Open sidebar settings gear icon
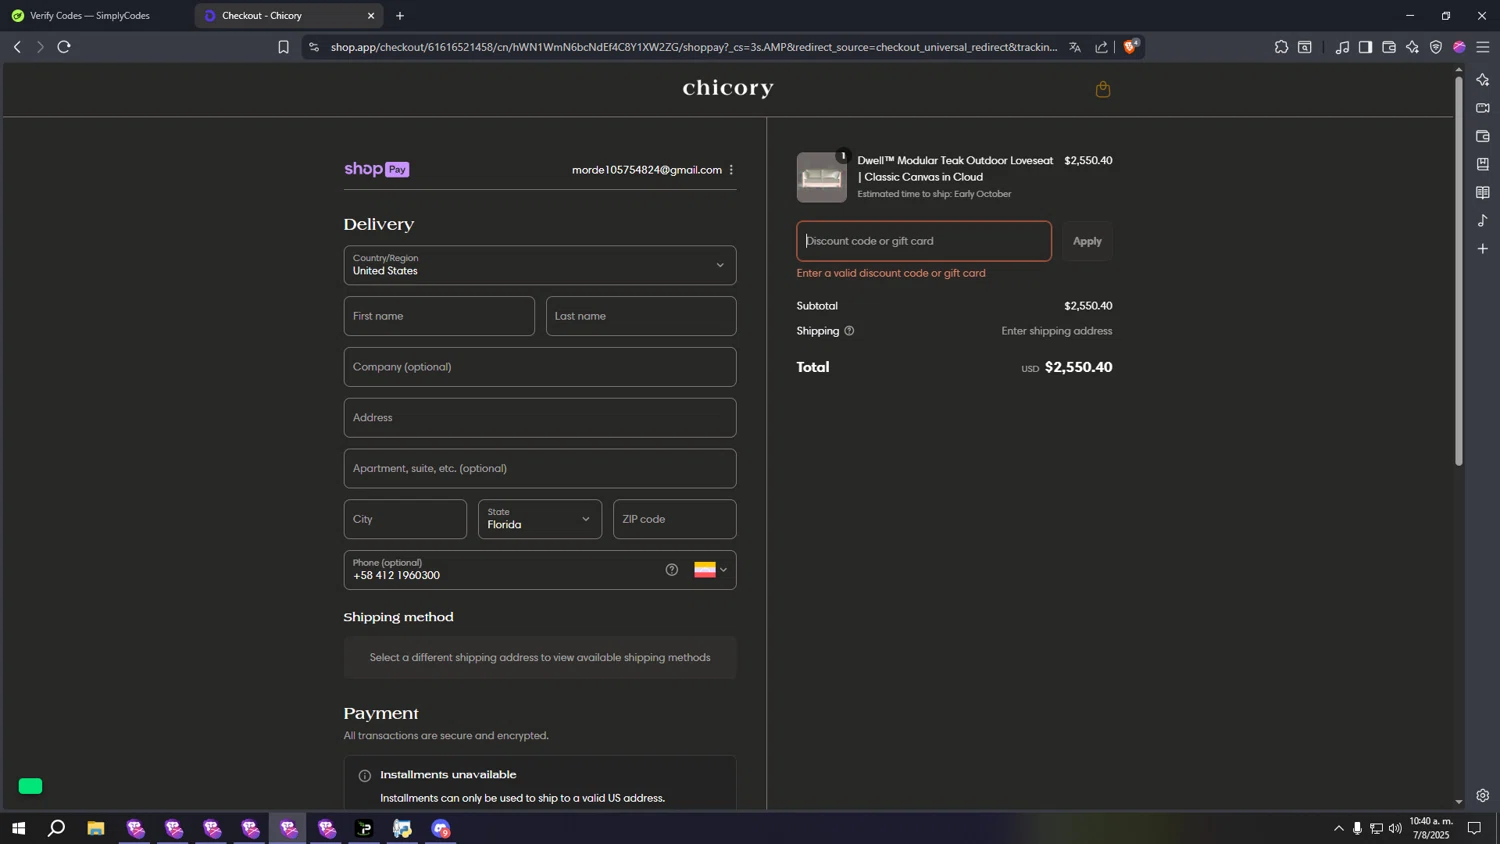The height and width of the screenshot is (844, 1500). (x=1483, y=796)
